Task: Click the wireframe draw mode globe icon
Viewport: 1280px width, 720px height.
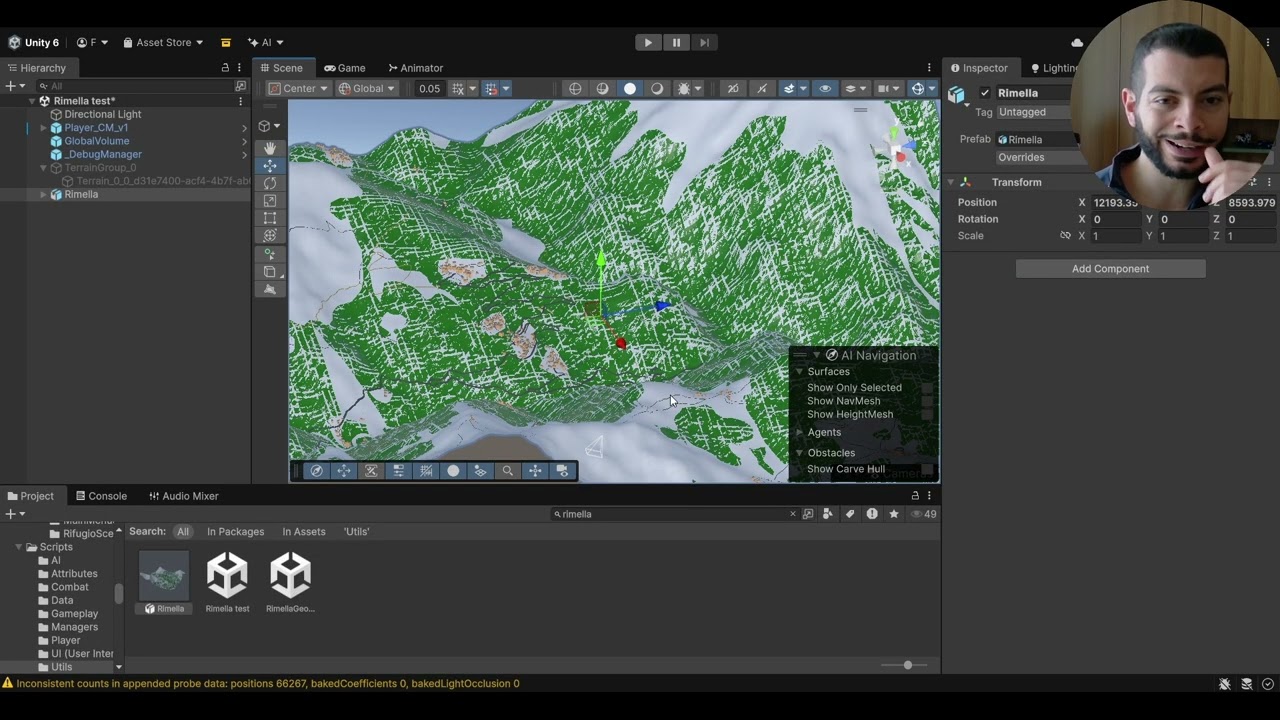Action: 575,89
